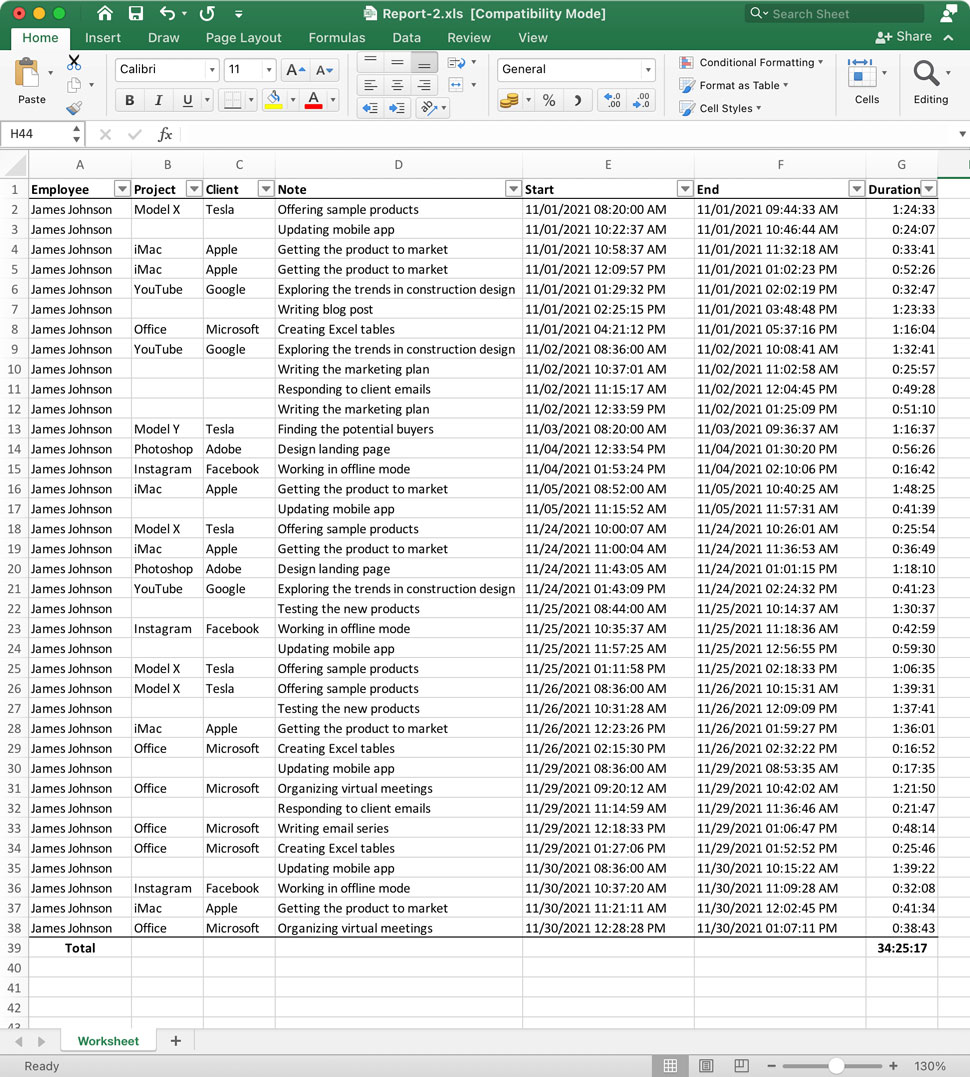Switch to the Formulas ribbon tab
The height and width of the screenshot is (1077, 970).
tap(336, 37)
